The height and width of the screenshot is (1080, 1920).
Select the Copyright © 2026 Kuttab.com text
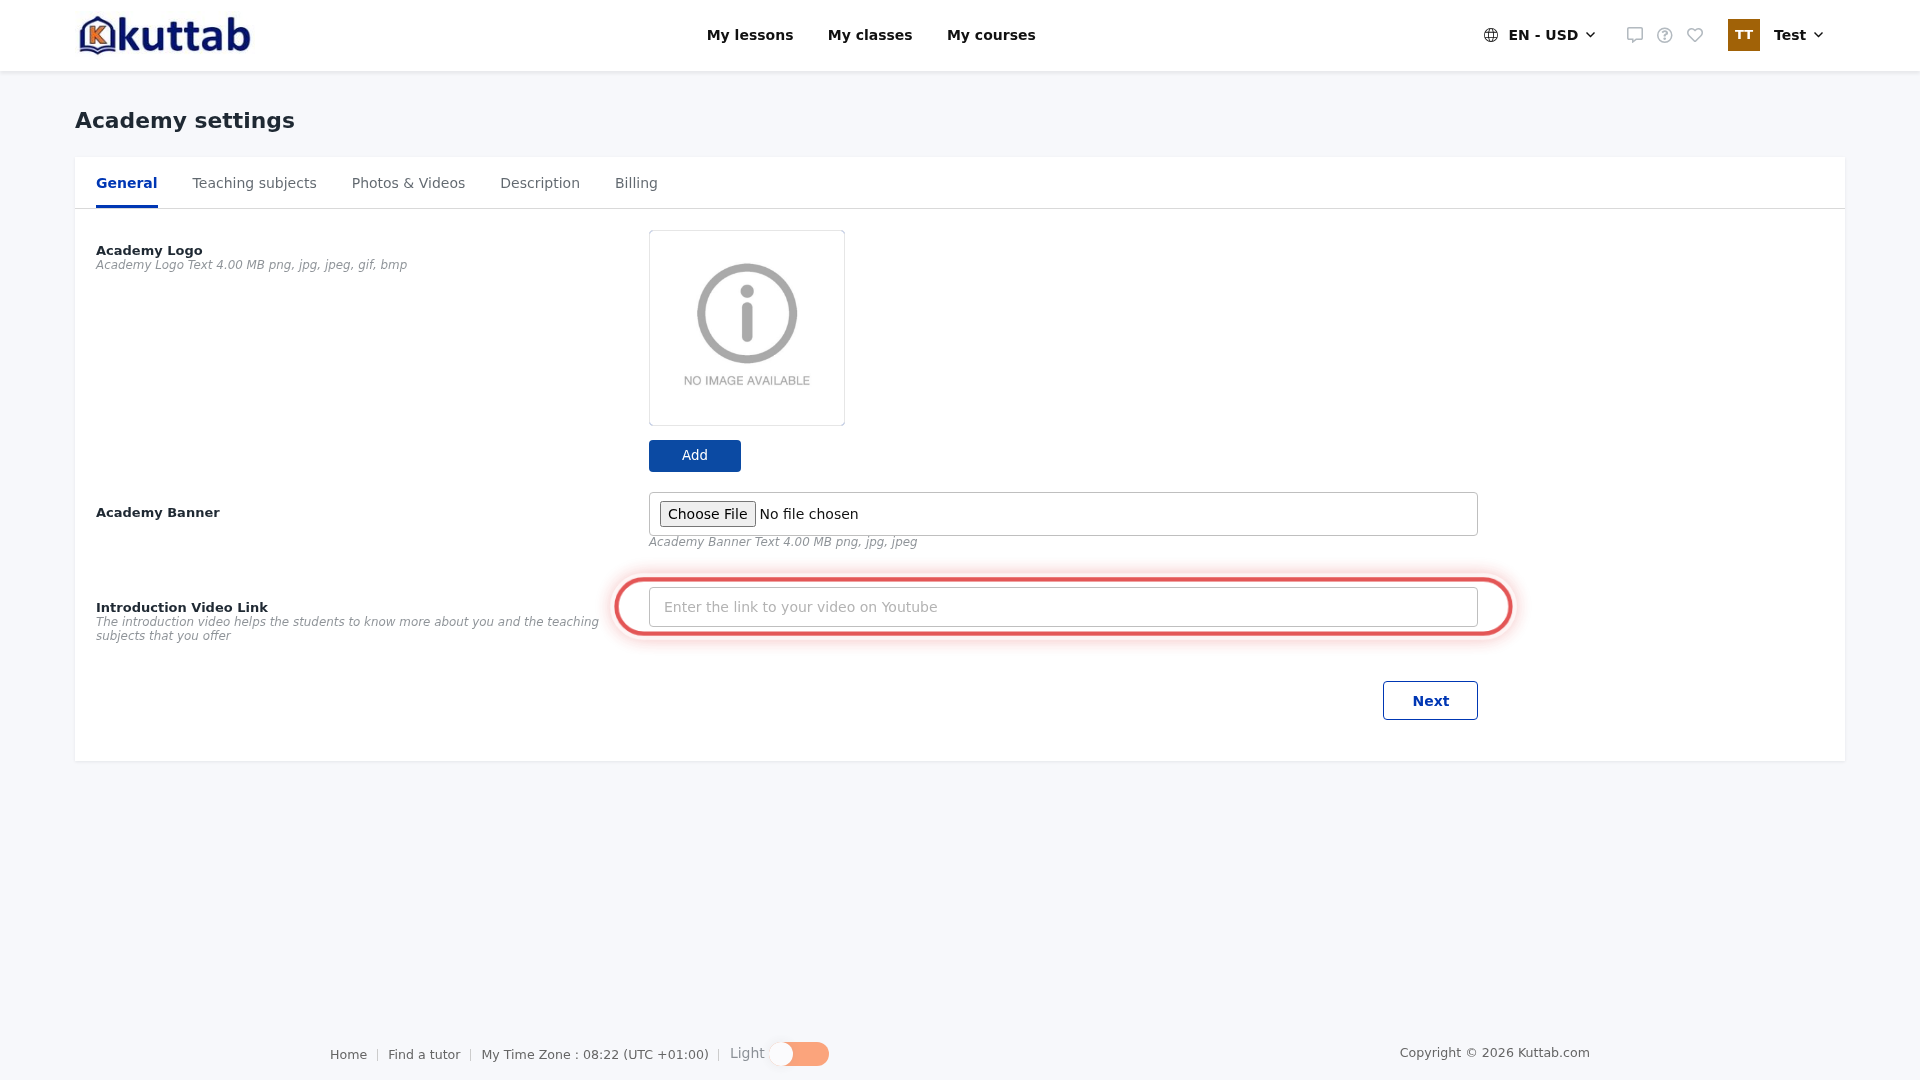tap(1495, 1053)
